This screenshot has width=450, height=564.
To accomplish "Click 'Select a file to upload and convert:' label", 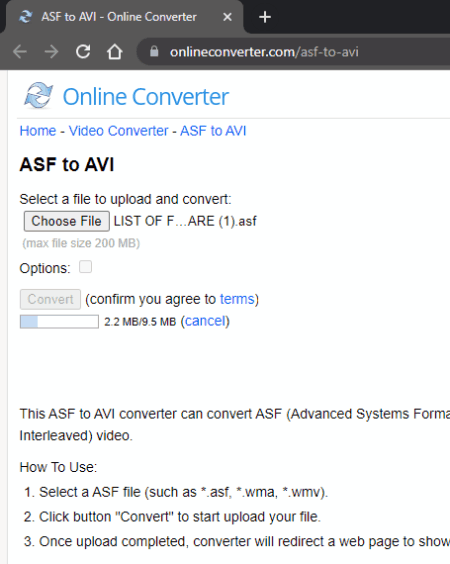I will coord(126,199).
